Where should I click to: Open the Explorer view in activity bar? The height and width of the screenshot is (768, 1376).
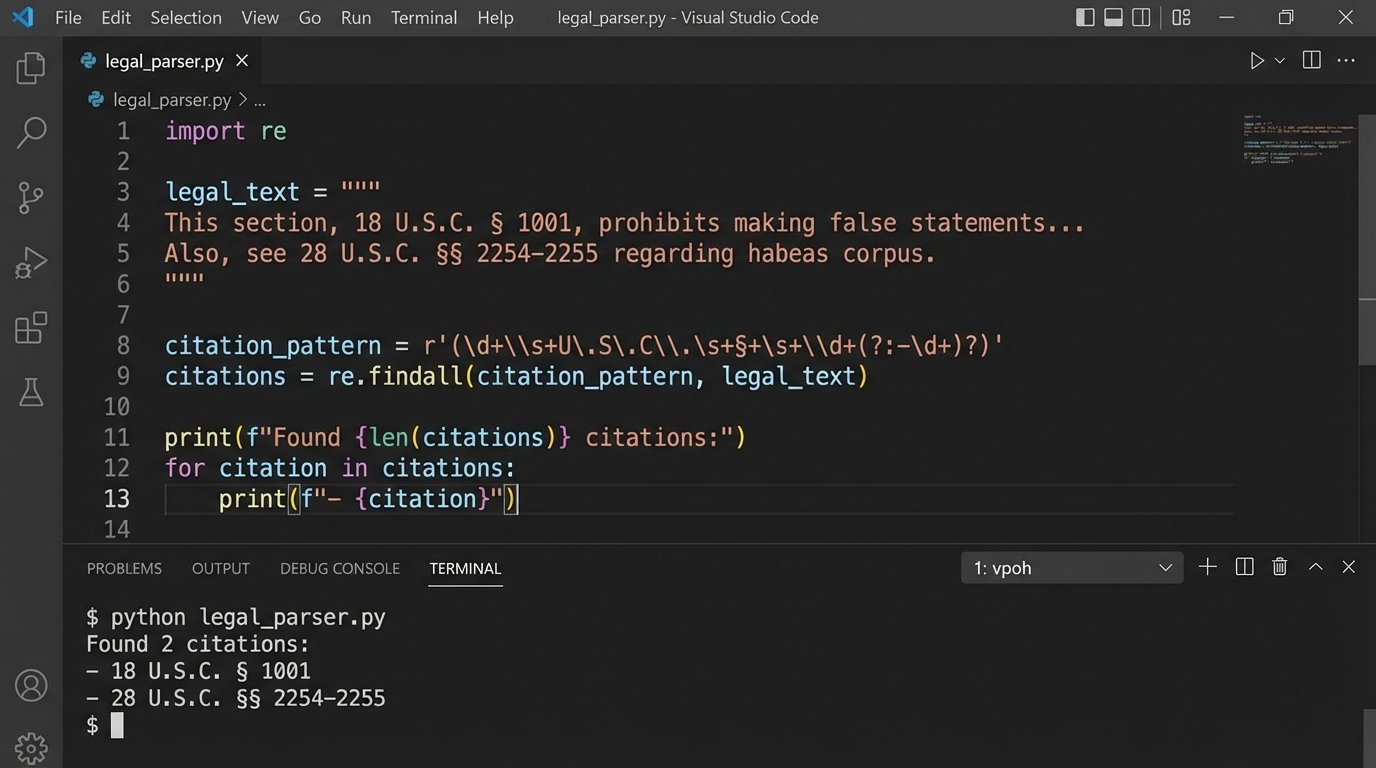pyautogui.click(x=31, y=68)
